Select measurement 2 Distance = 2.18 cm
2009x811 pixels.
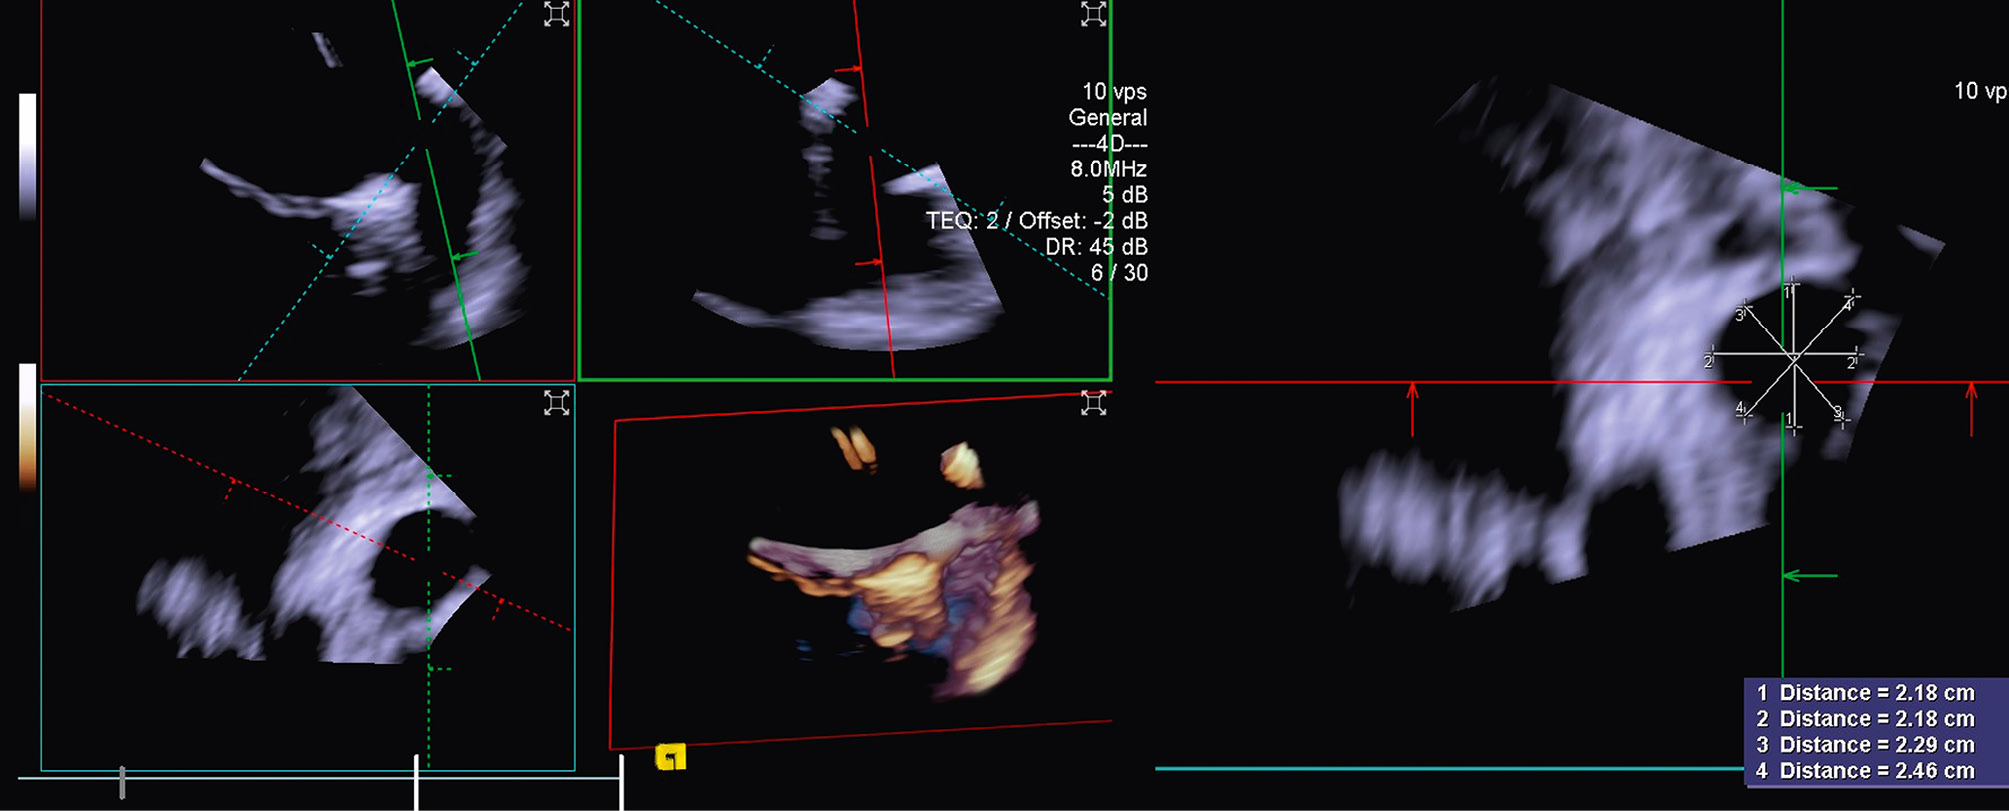coord(1865,719)
